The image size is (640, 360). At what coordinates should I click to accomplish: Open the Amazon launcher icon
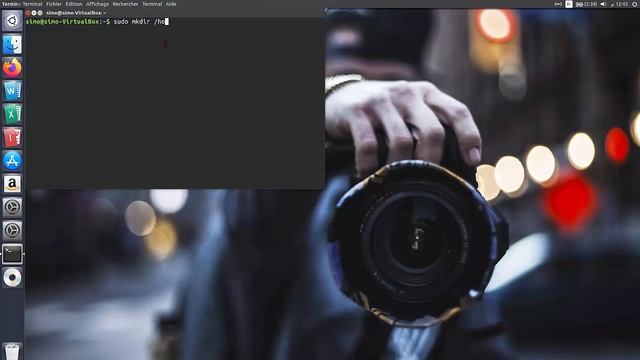point(12,184)
